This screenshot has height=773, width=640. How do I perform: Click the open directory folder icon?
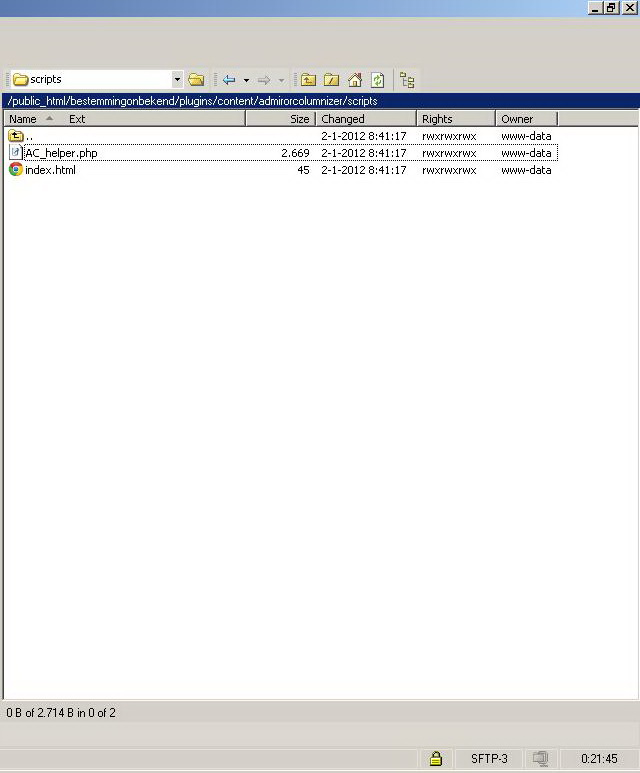pos(196,79)
